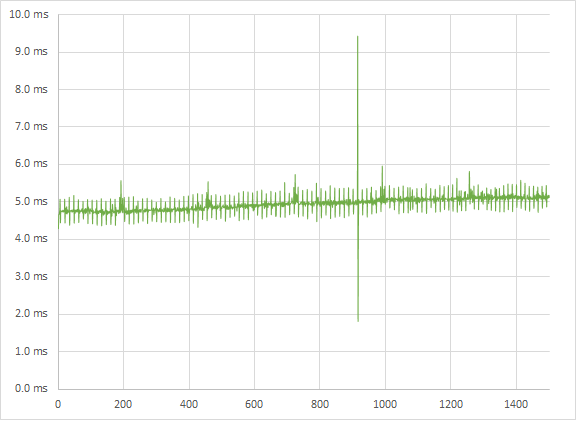
Task: Select the 8.0 ms axis label
Action: point(31,89)
